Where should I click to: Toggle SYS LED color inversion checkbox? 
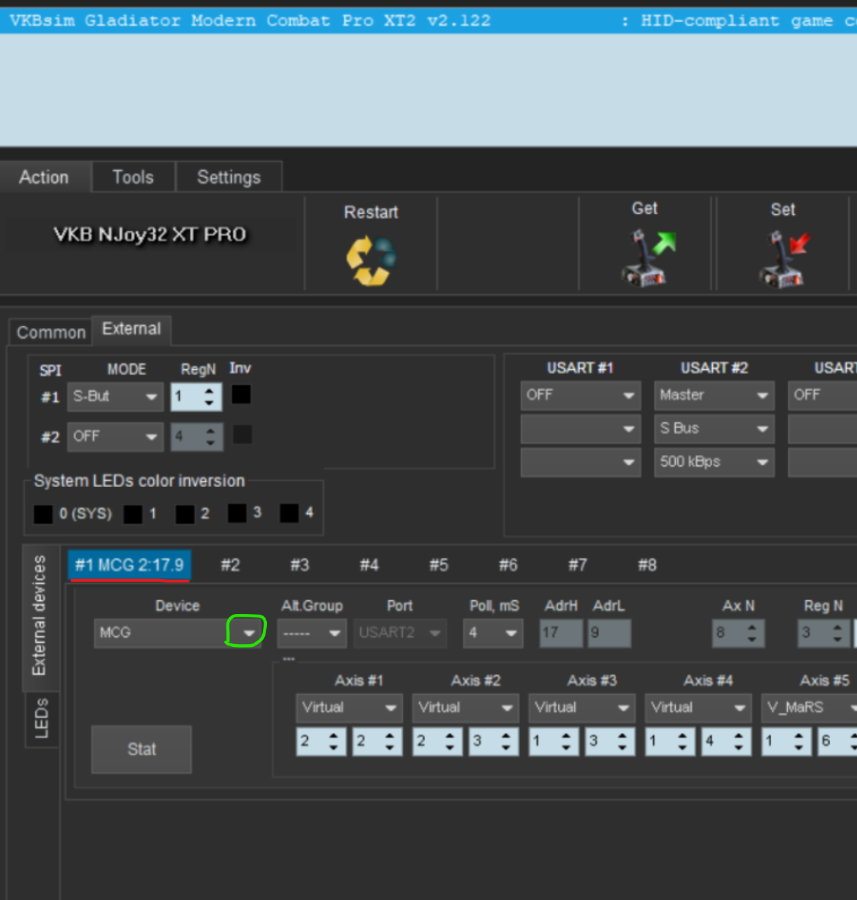point(43,514)
